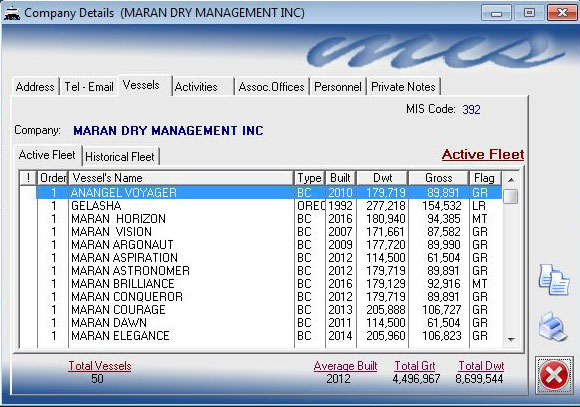The height and width of the screenshot is (407, 580).
Task: Click the Total Grt label
Action: point(415,366)
